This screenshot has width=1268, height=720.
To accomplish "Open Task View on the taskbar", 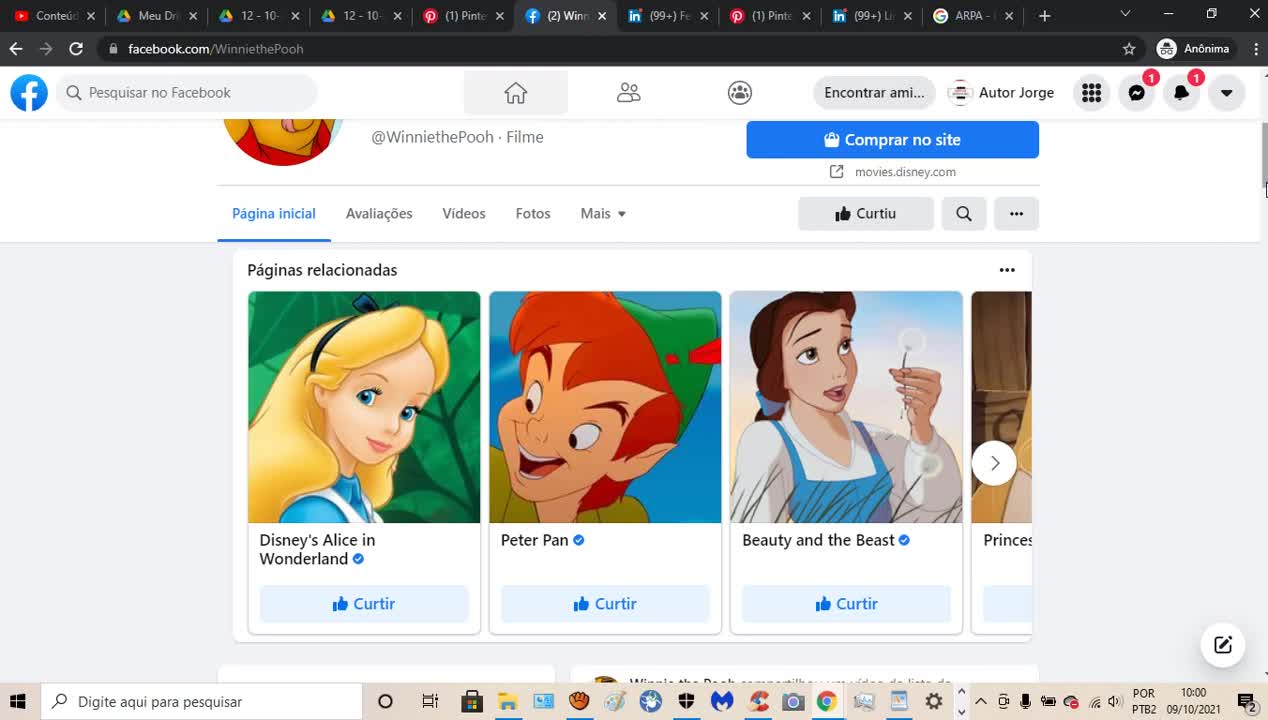I will pyautogui.click(x=430, y=702).
